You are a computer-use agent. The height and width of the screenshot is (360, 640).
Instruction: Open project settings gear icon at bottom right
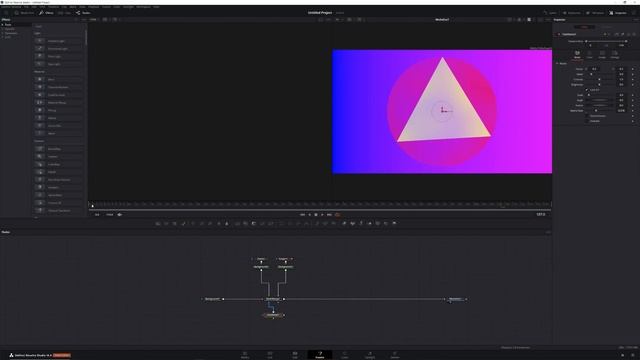click(633, 356)
